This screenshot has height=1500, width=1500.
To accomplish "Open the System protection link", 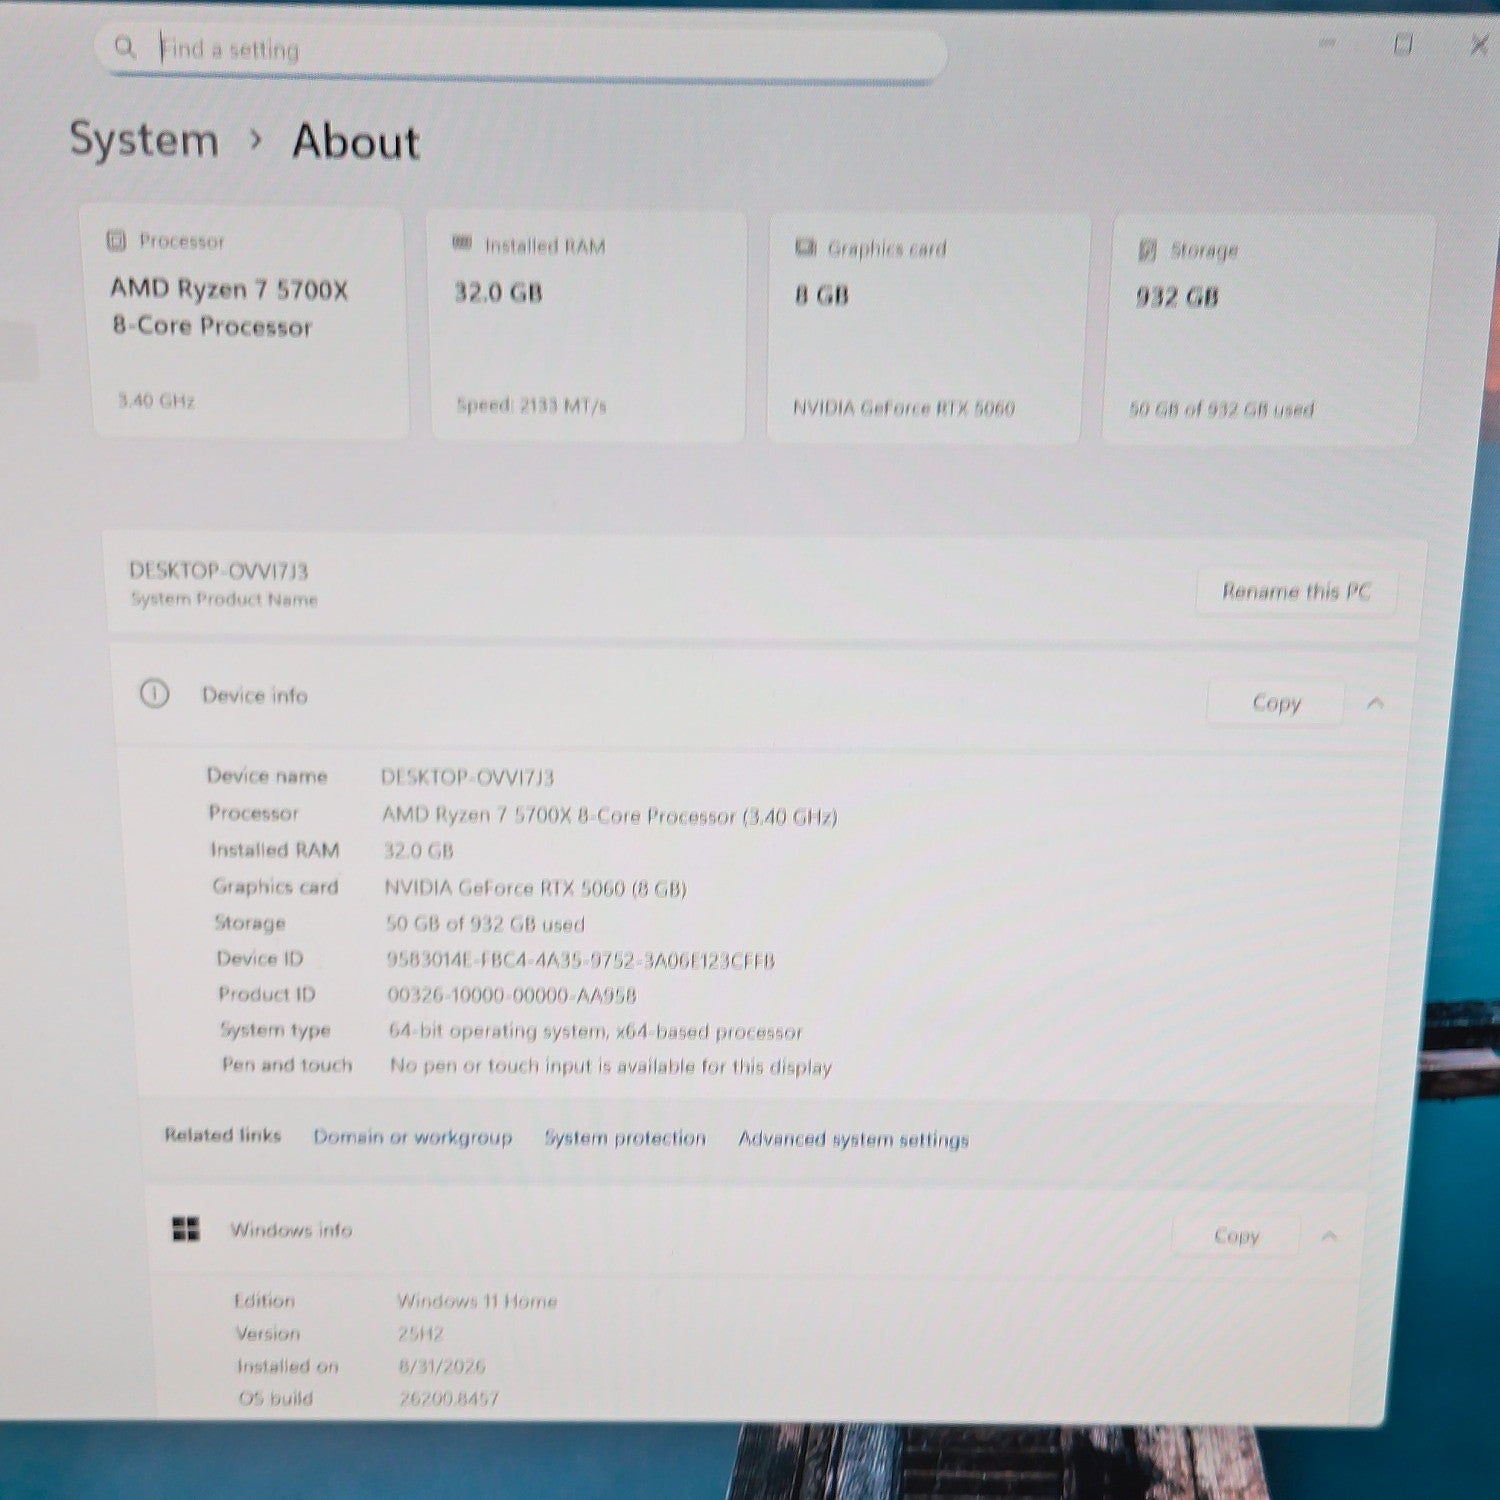I will [625, 1138].
